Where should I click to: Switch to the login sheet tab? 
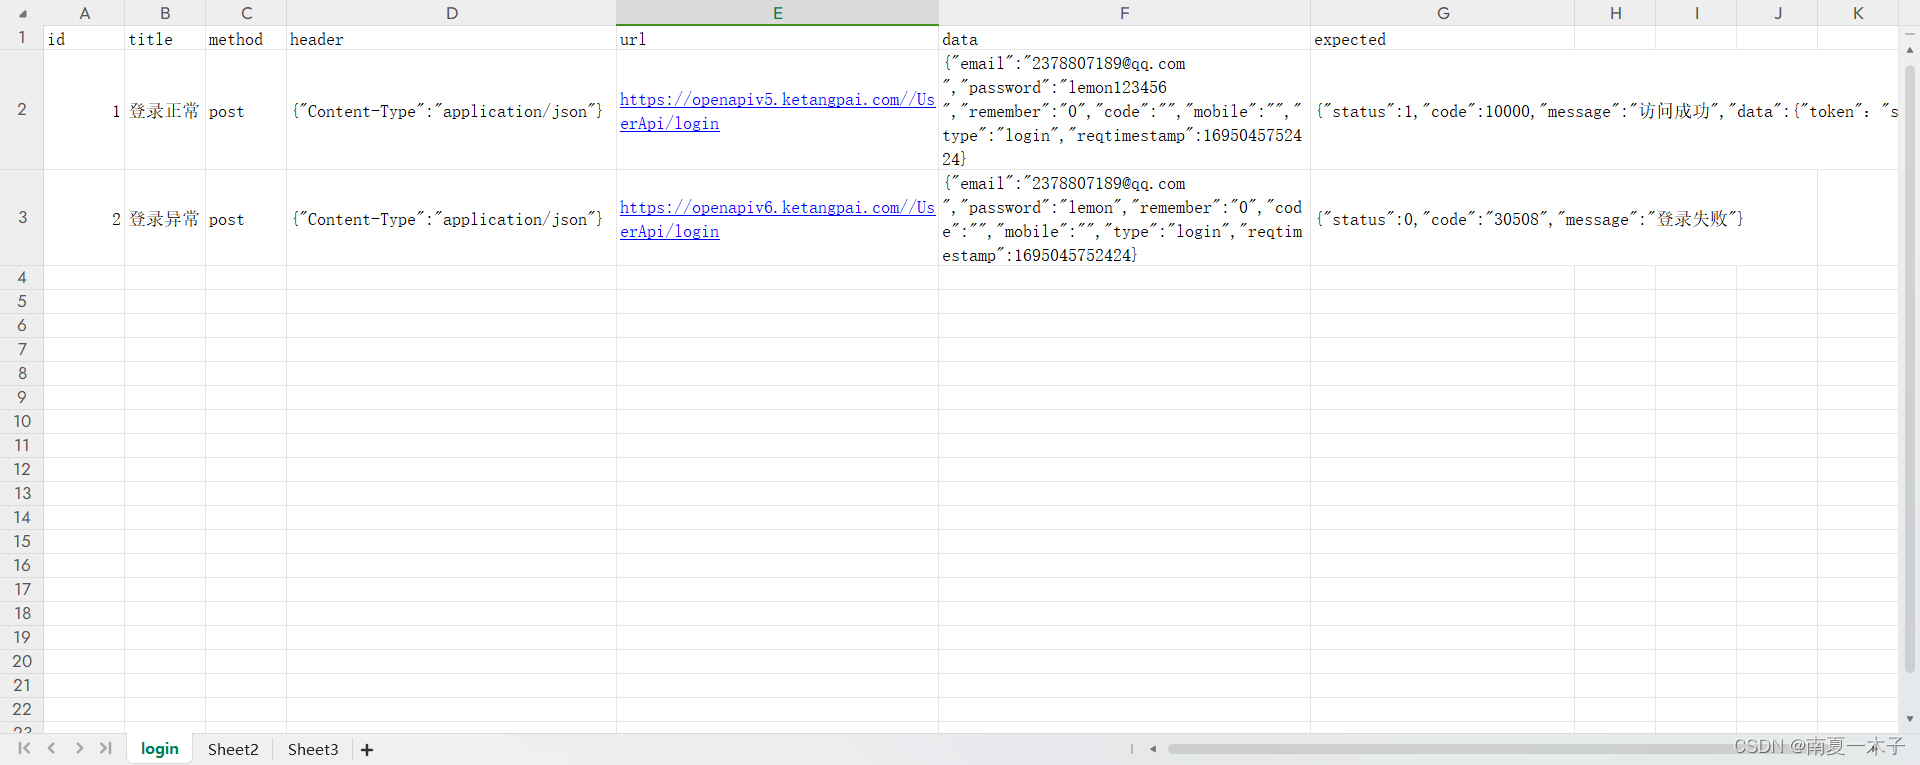tap(160, 749)
